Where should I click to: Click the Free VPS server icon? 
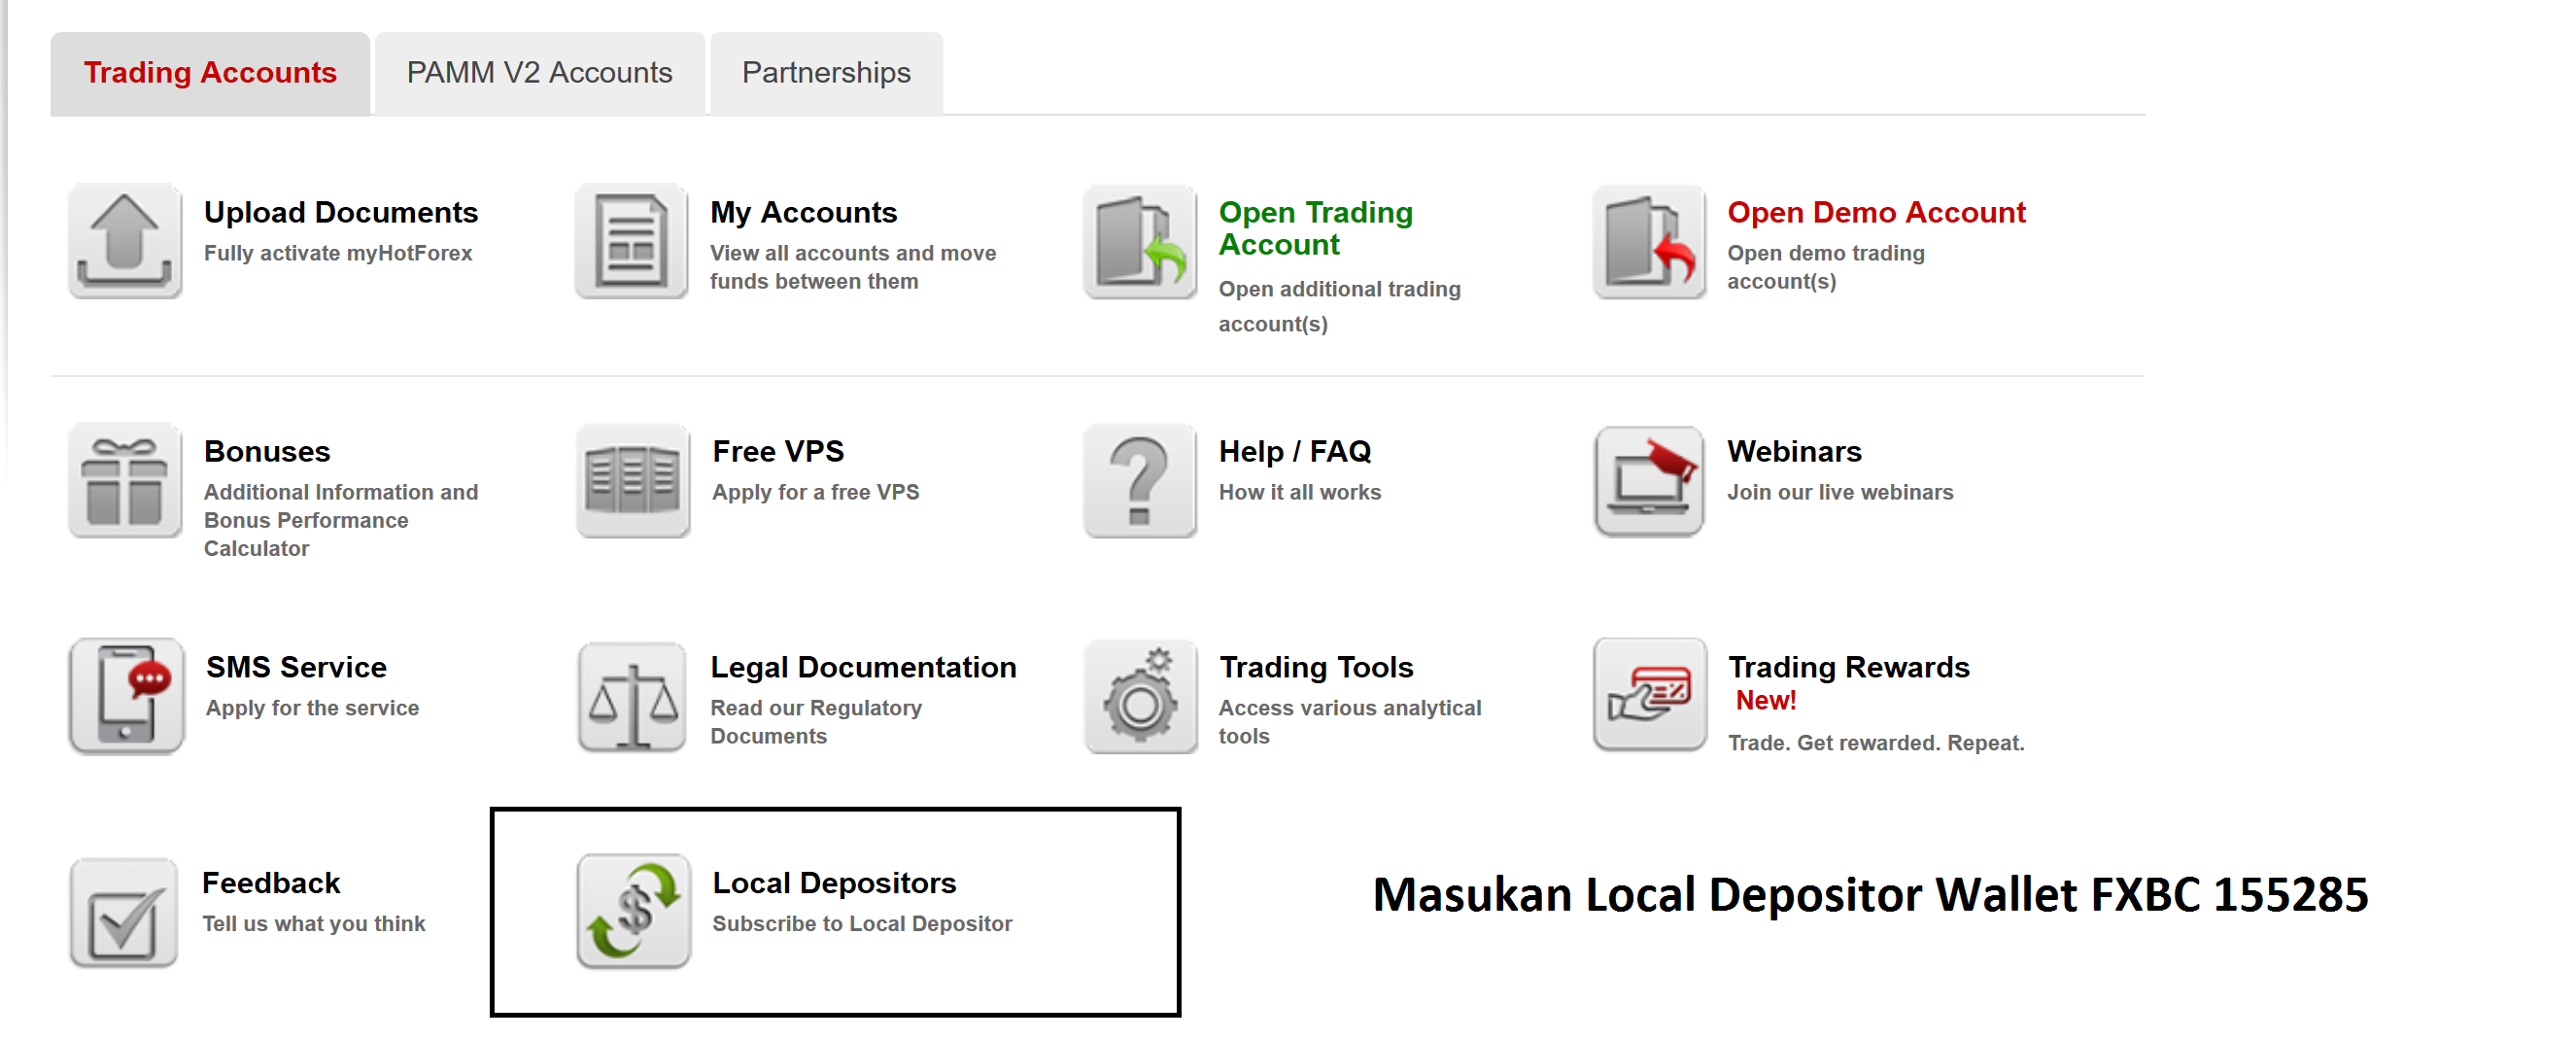point(632,481)
